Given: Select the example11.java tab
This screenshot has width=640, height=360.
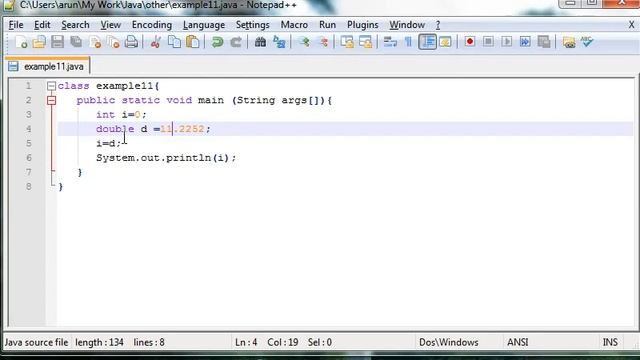Looking at the screenshot, I should coord(47,66).
